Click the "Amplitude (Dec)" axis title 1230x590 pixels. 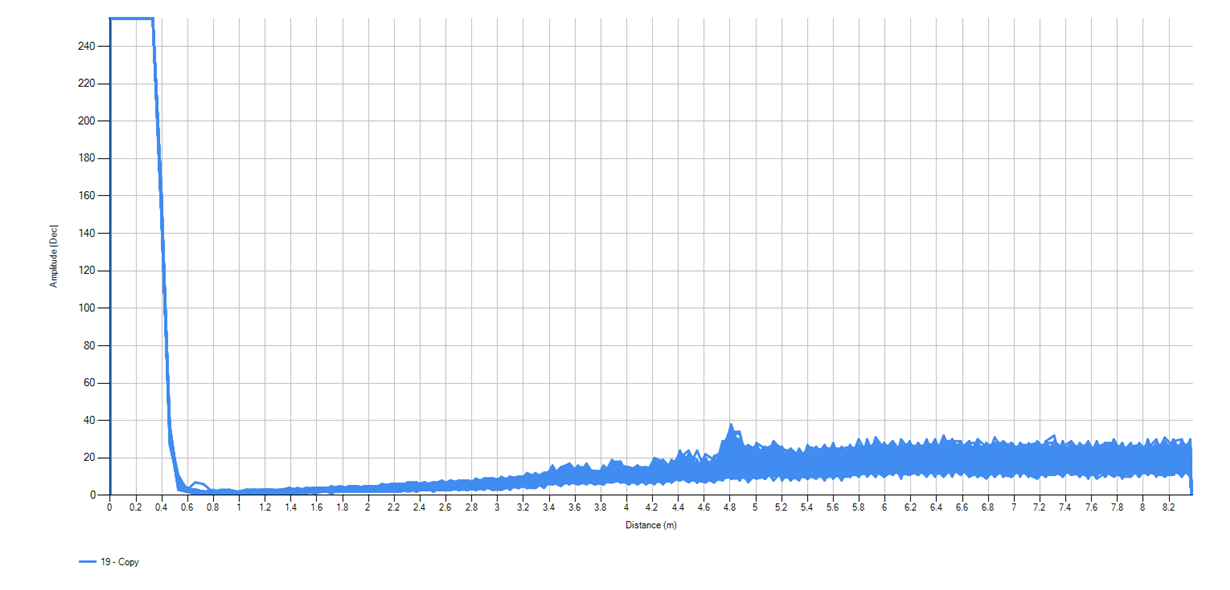[54, 256]
